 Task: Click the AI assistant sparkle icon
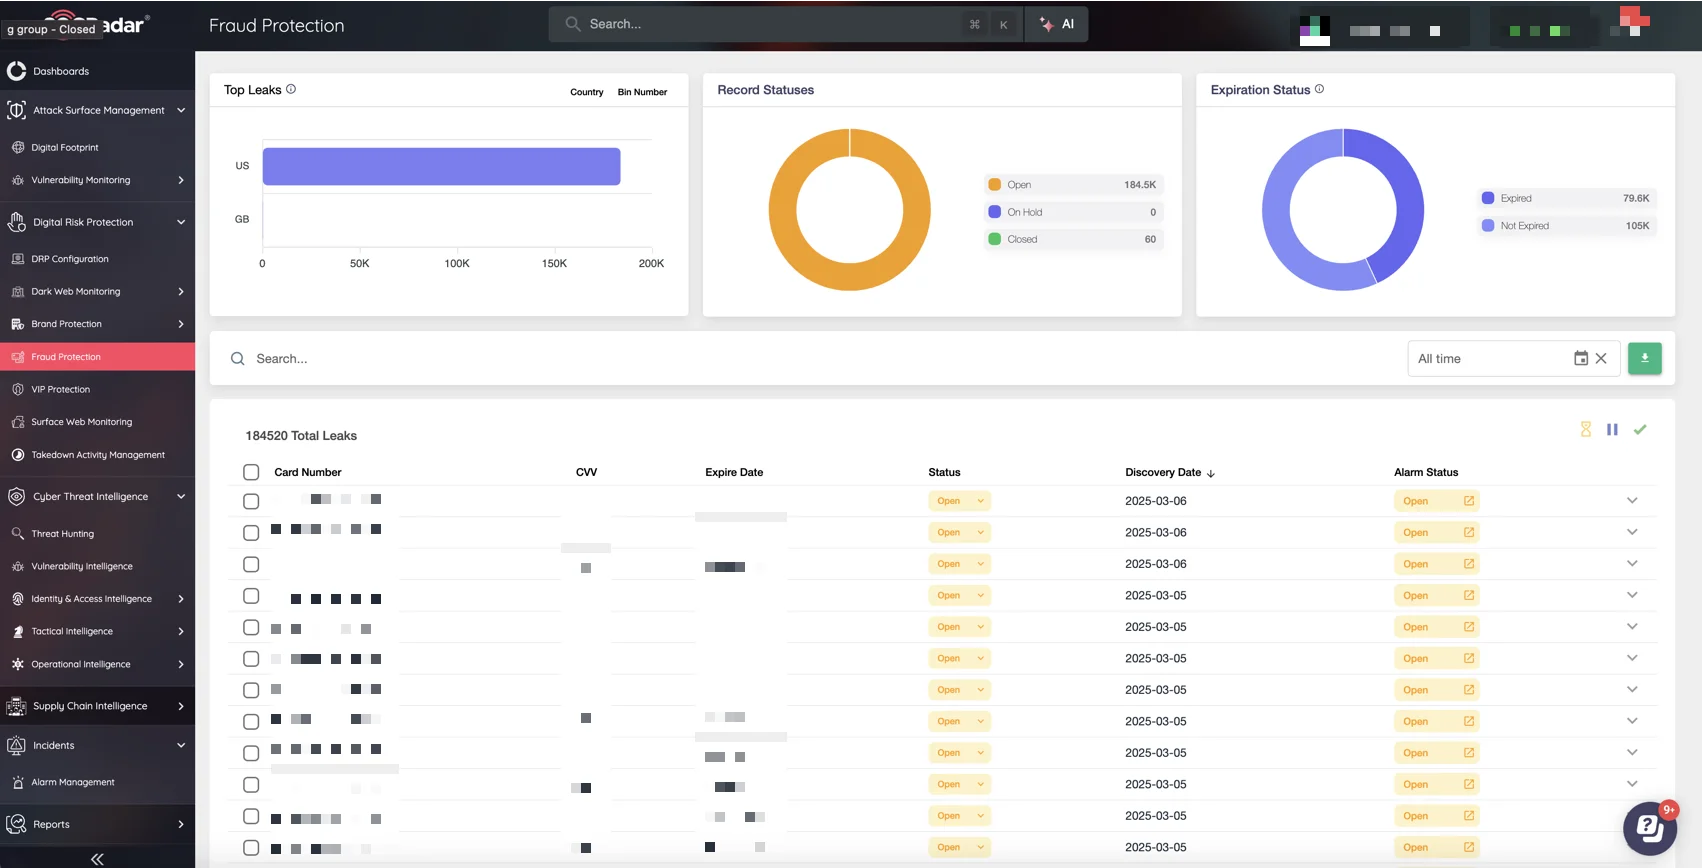pos(1046,24)
